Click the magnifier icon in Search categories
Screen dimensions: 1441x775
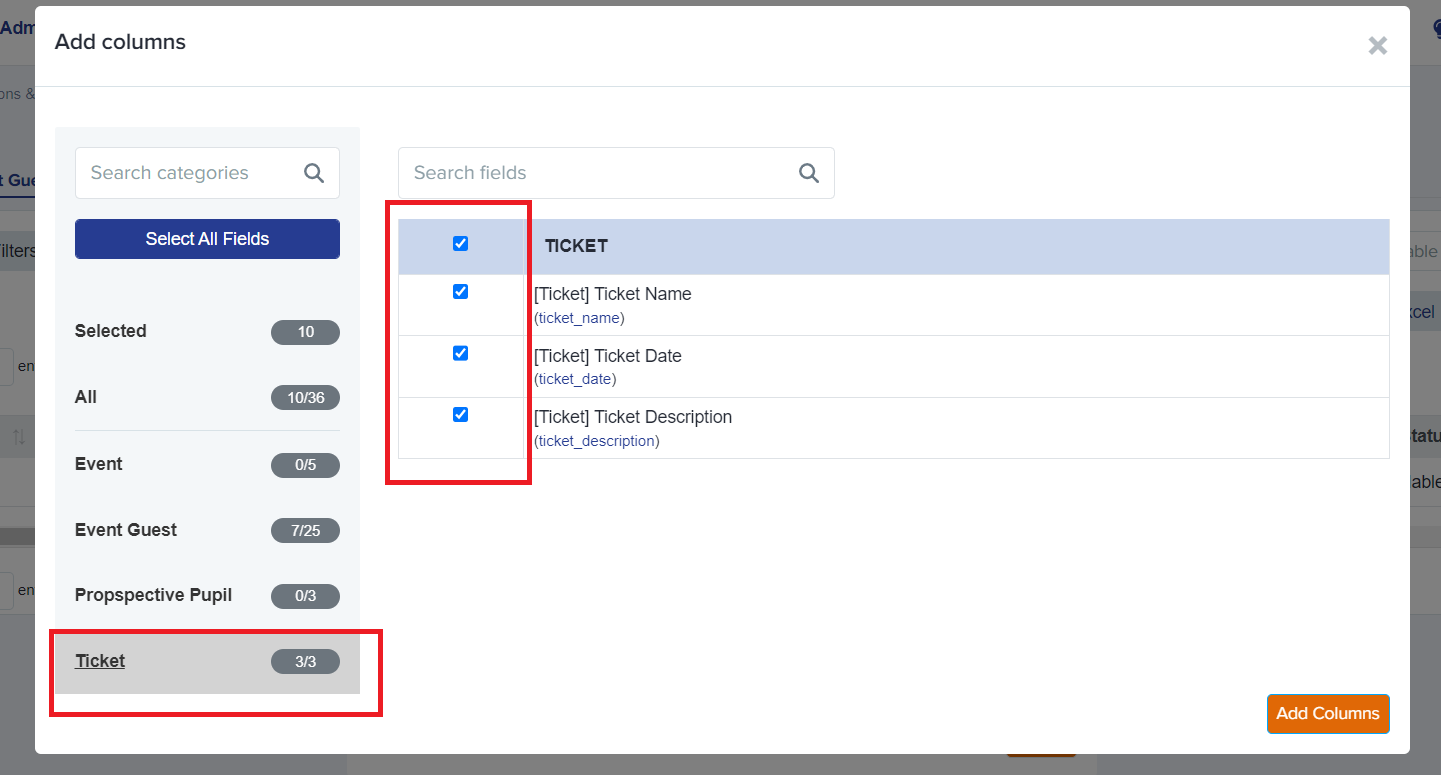pyautogui.click(x=314, y=172)
